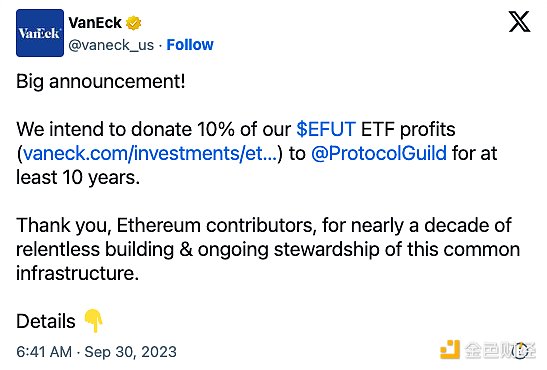547x370 pixels.
Task: Click the 'Details' text at tweet end
Action: click(46, 321)
